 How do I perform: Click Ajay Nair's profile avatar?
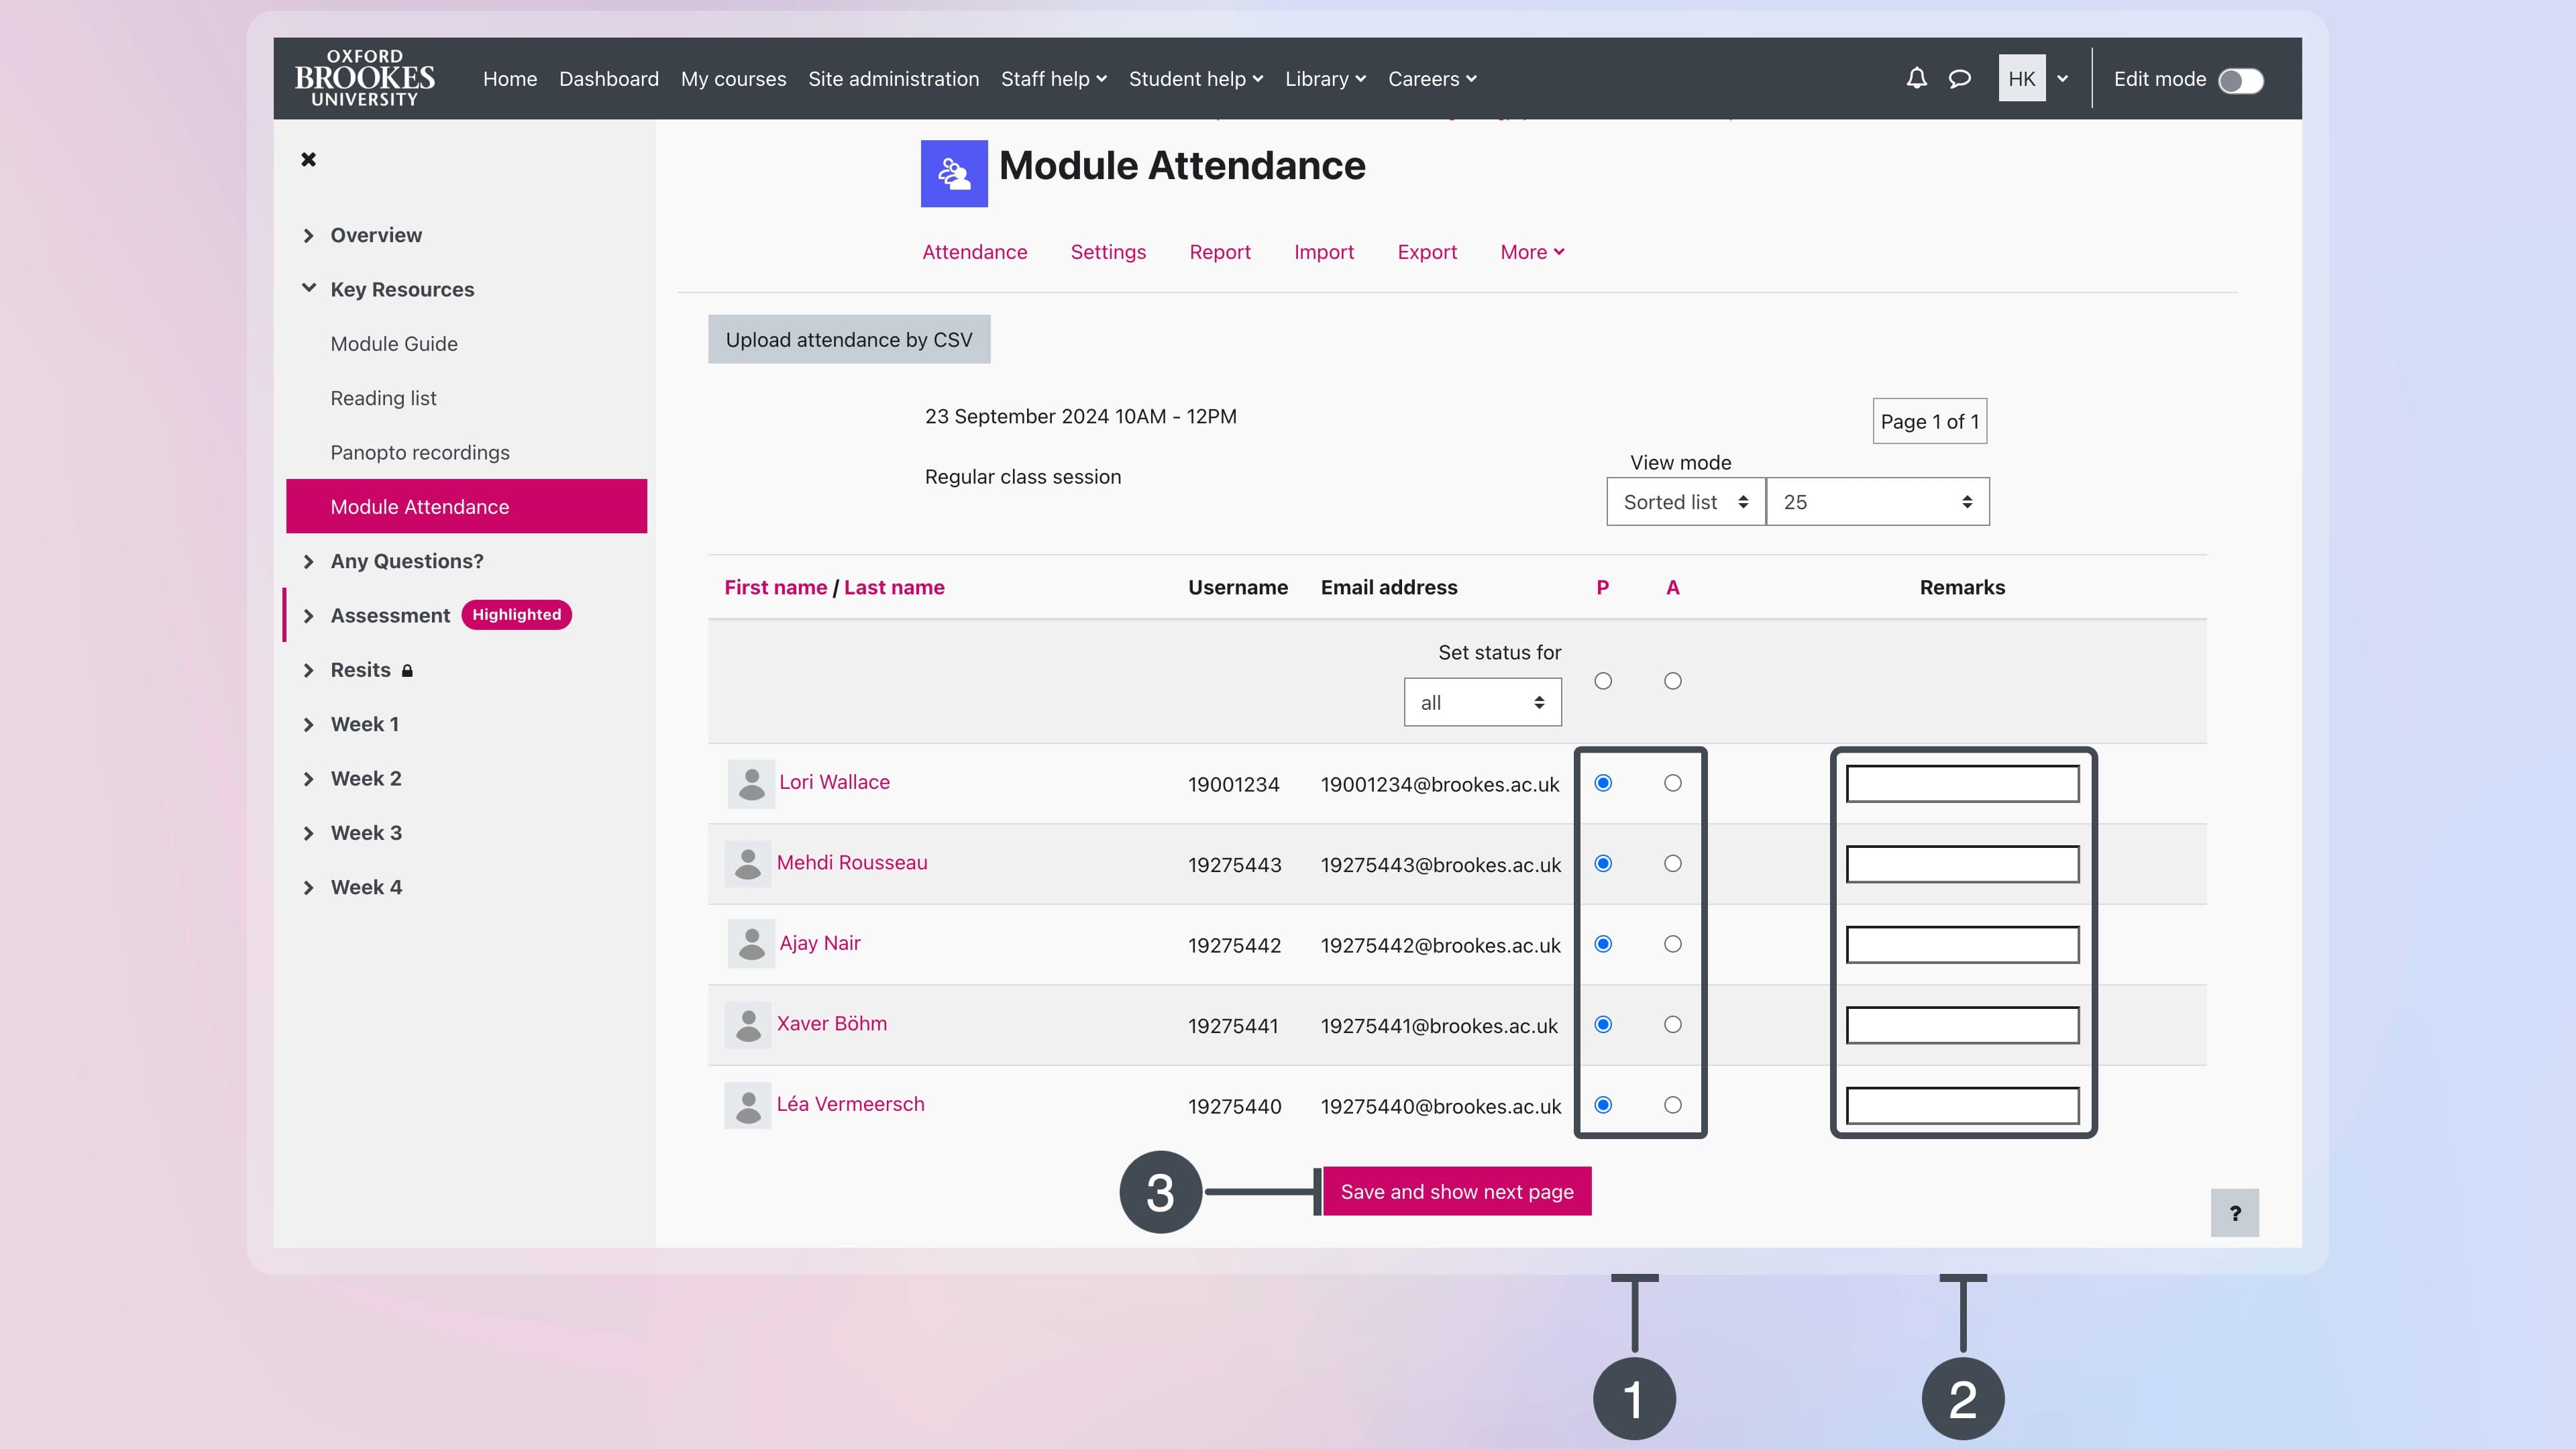(751, 944)
